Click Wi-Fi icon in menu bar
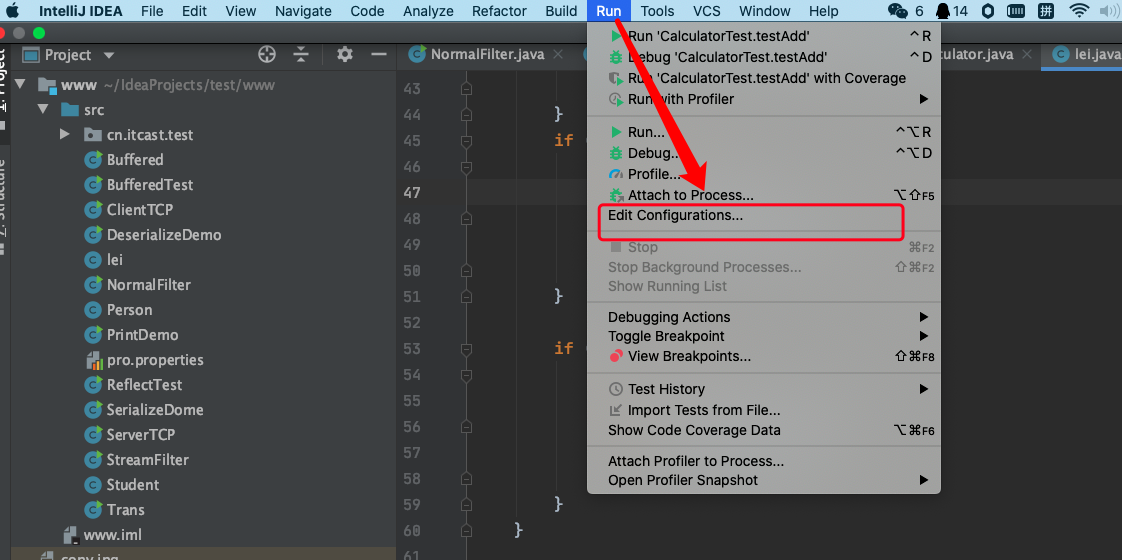The width and height of the screenshot is (1122, 560). tap(1079, 11)
